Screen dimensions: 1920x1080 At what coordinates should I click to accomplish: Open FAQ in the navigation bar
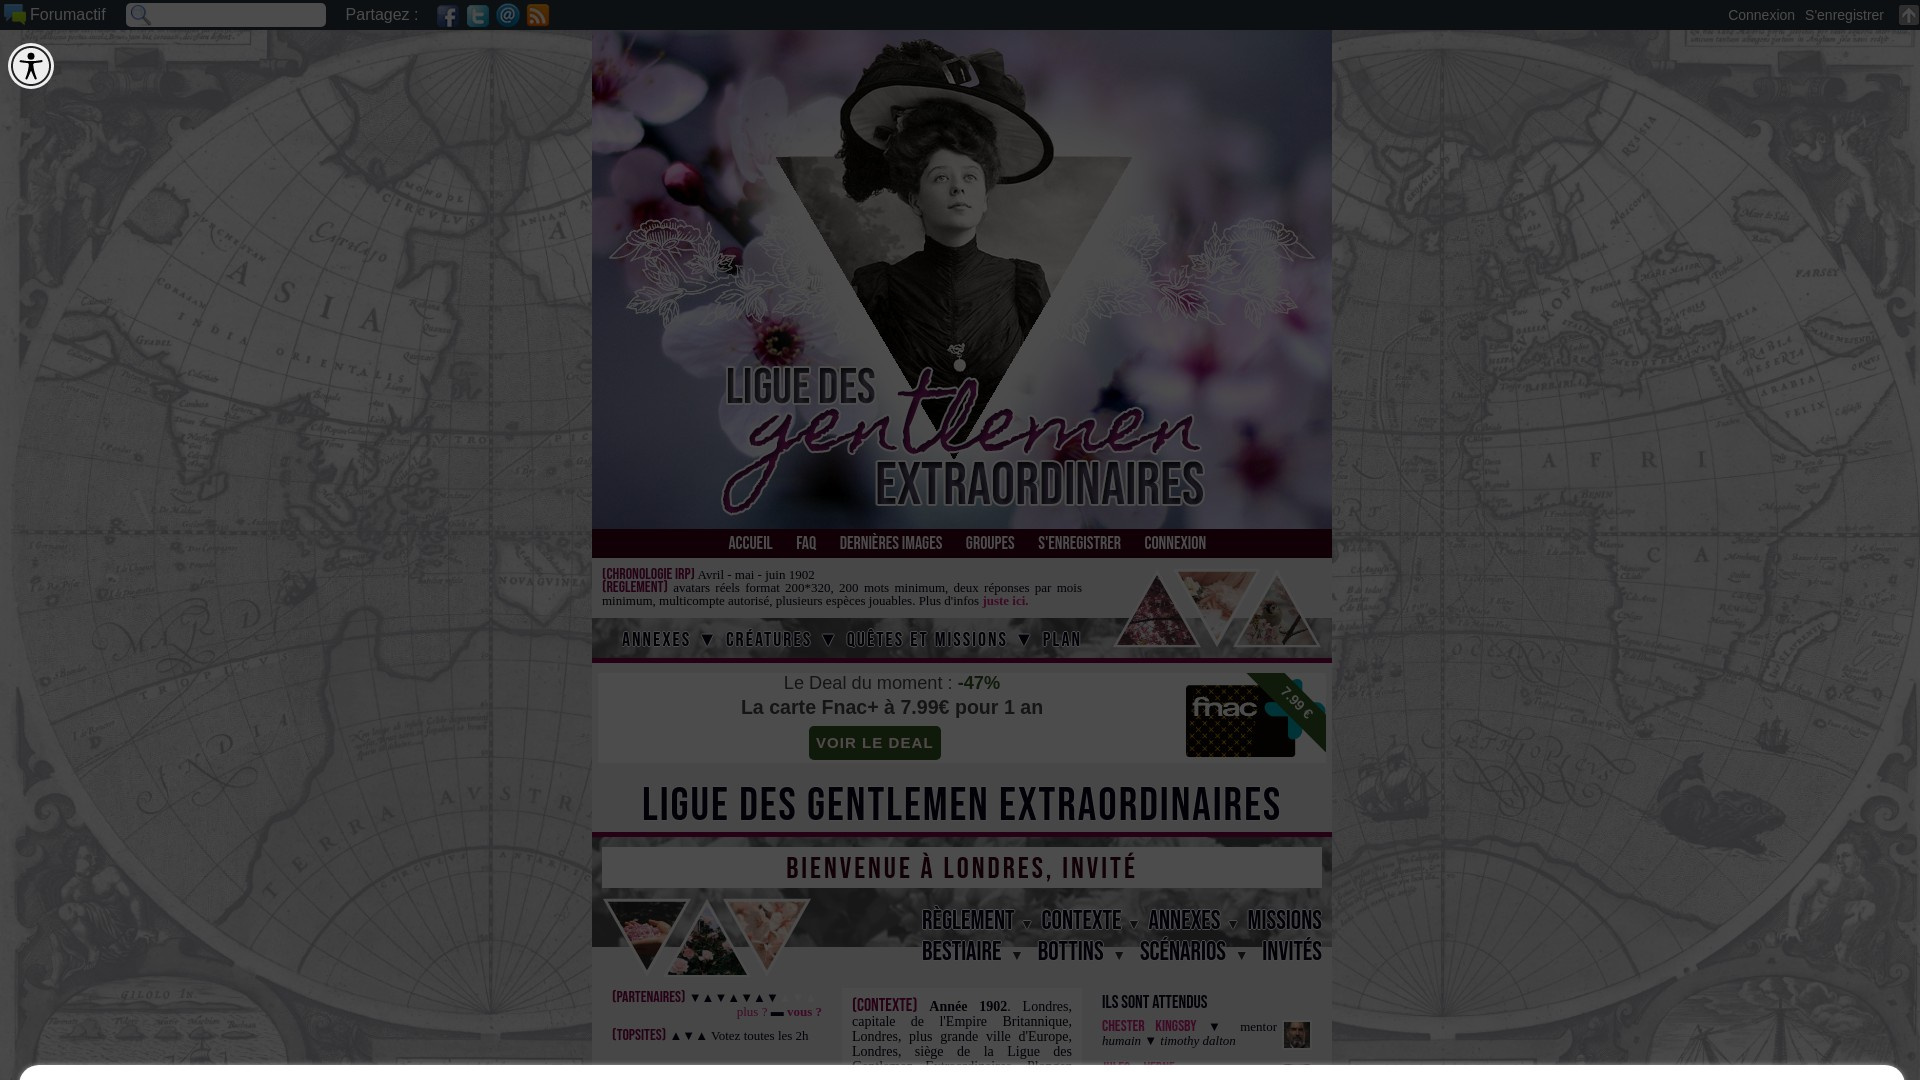(x=806, y=543)
